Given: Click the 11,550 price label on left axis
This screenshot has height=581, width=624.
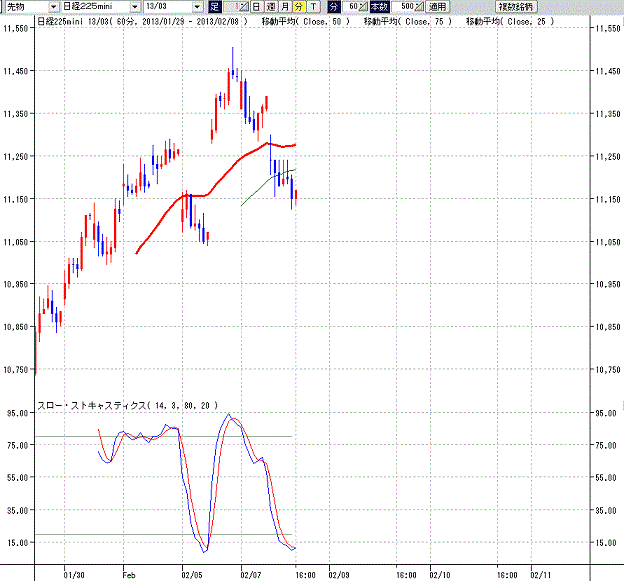Looking at the screenshot, I should click(x=16, y=28).
